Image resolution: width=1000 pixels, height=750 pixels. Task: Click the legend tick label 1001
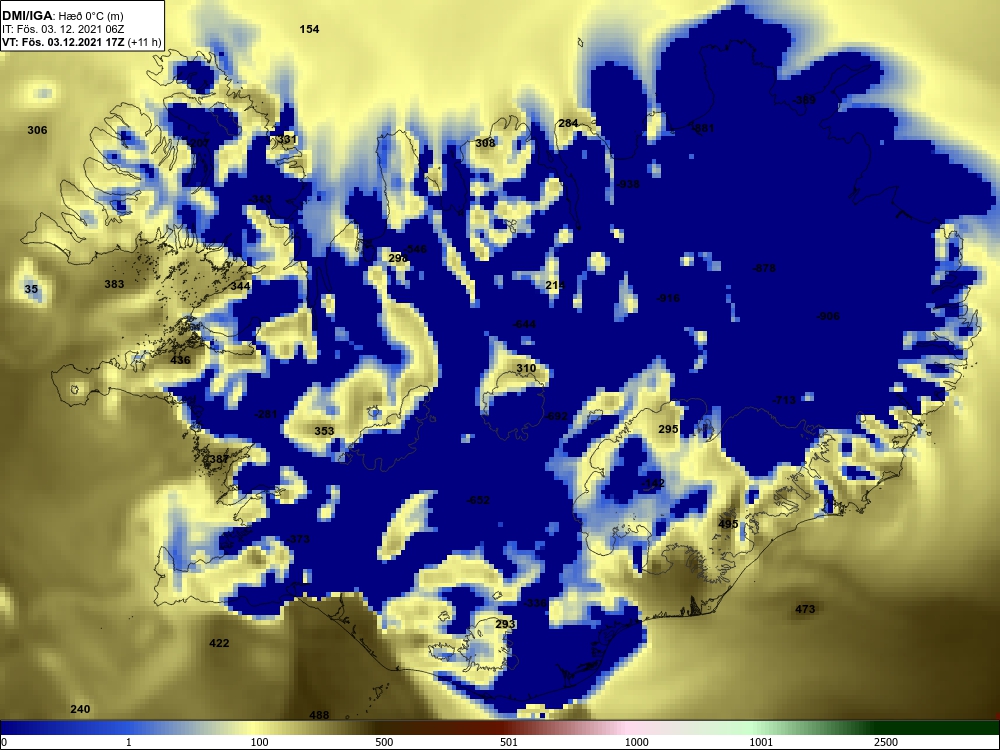click(761, 742)
